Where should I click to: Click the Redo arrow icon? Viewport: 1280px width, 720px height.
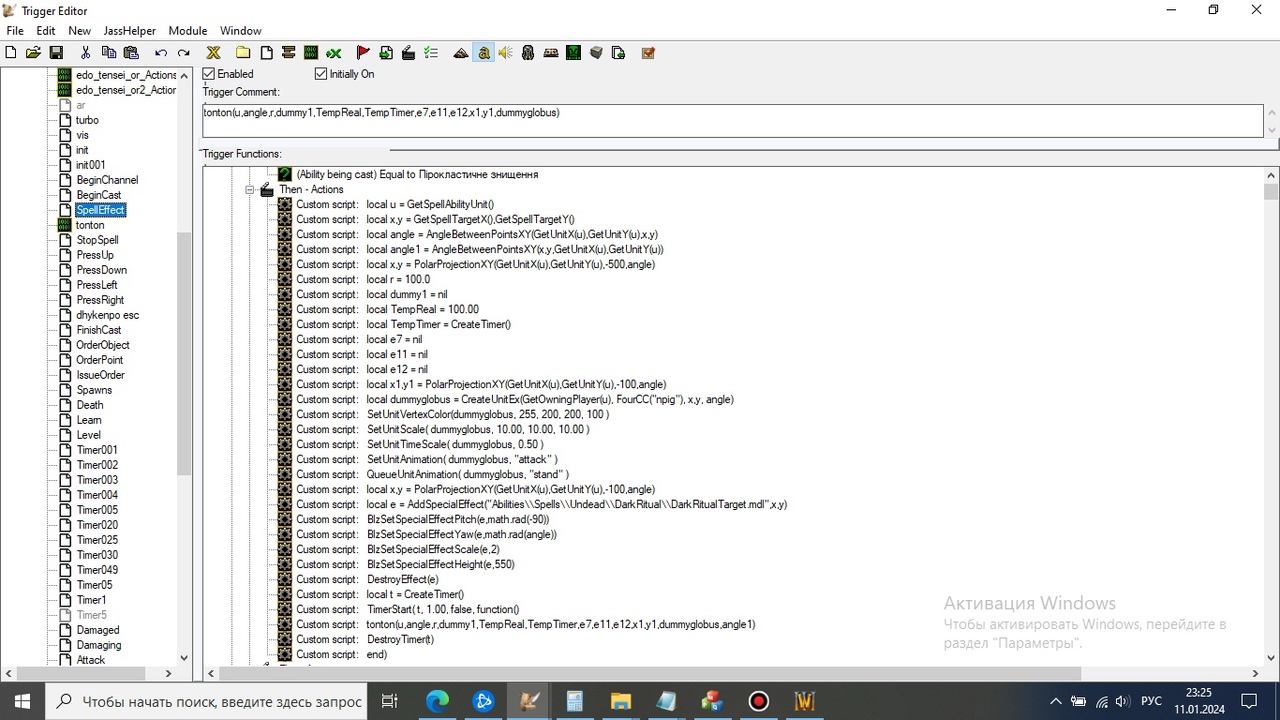183,53
